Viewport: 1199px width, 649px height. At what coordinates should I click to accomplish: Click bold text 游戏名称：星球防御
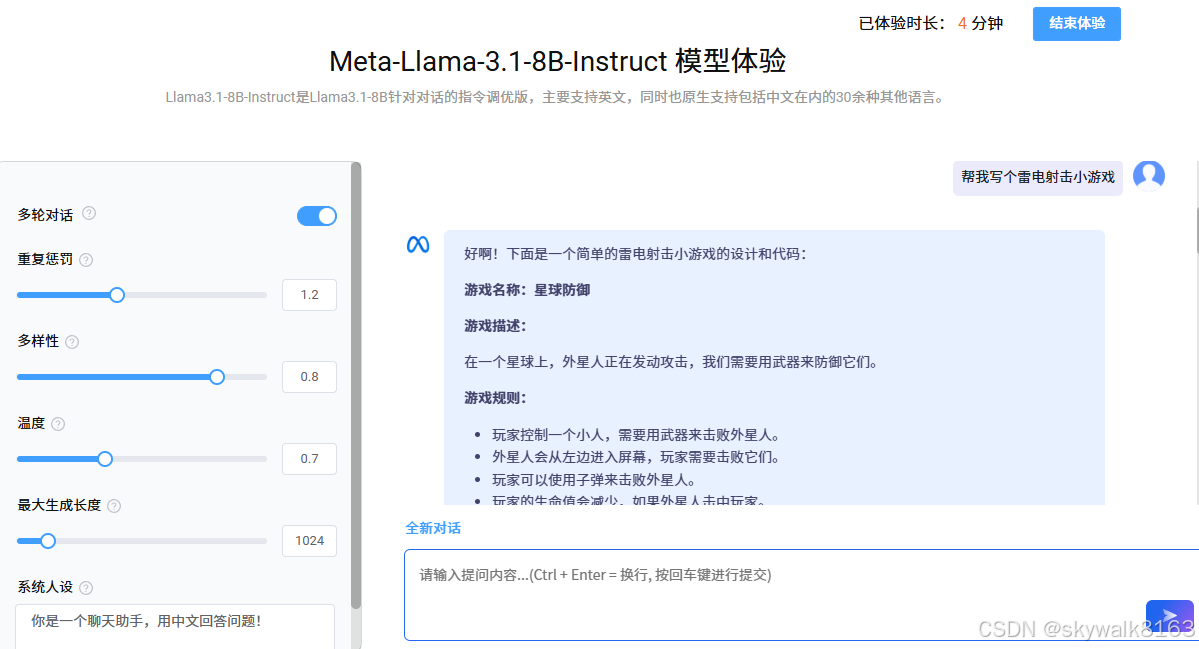click(x=527, y=290)
